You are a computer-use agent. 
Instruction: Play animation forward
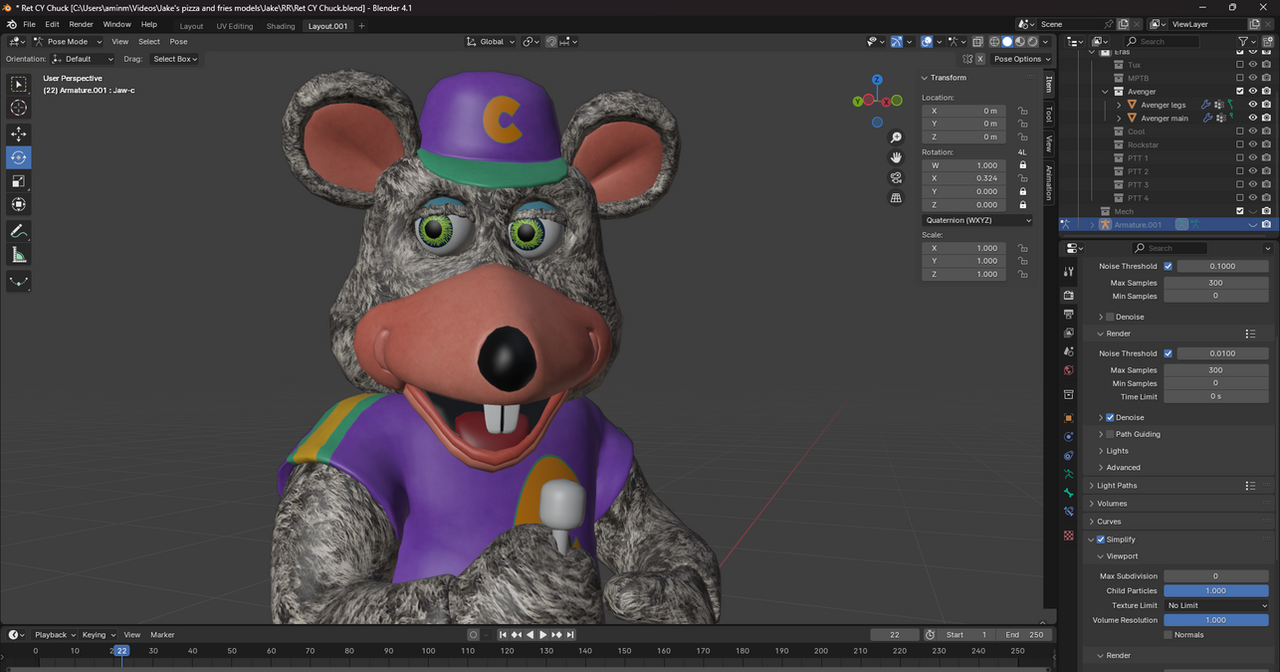[543, 635]
